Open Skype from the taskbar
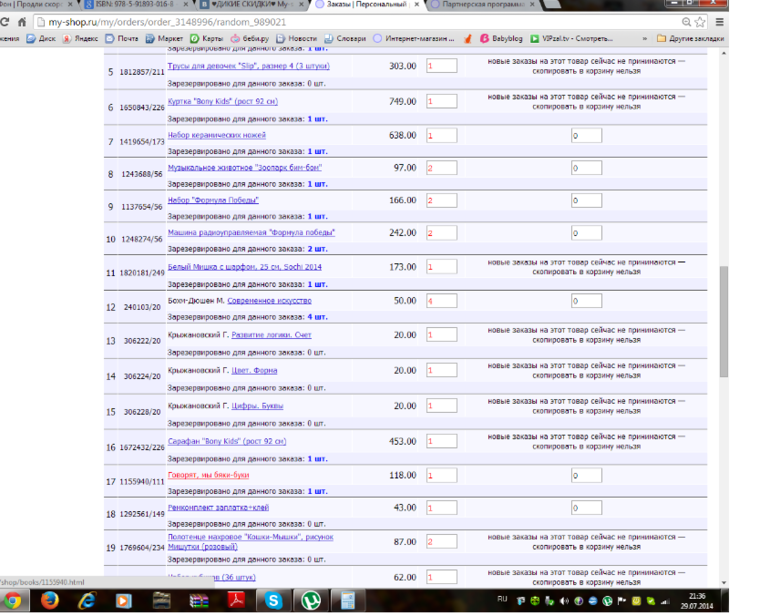Viewport: 770px width, 616px height. coord(273,600)
